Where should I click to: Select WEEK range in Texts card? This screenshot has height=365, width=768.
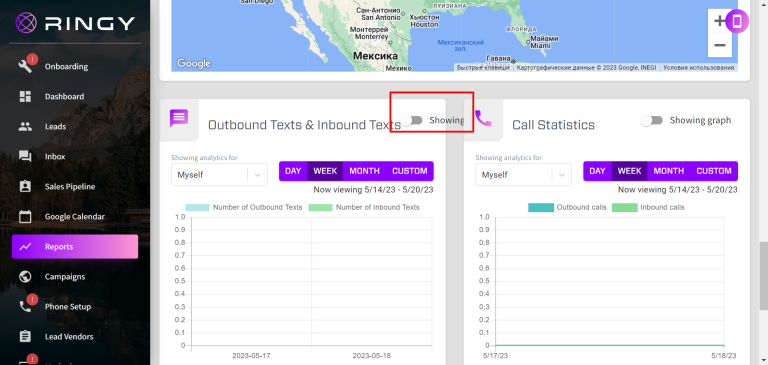click(325, 171)
